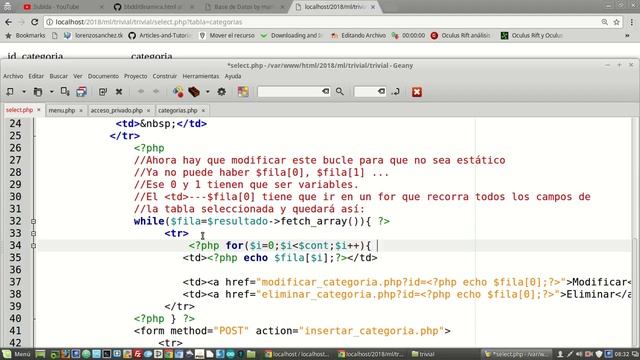The height and width of the screenshot is (360, 640).
Task: Open the Documento menu
Action: (103, 76)
